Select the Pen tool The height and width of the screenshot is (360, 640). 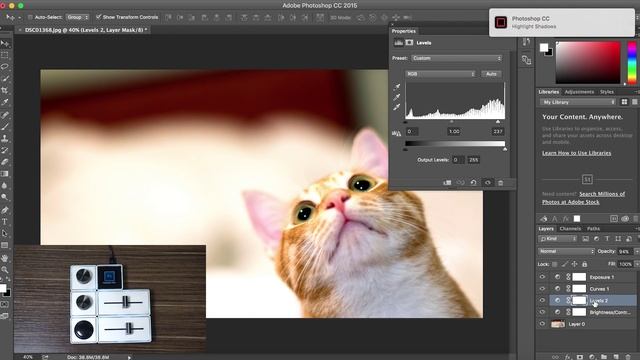pos(5,210)
